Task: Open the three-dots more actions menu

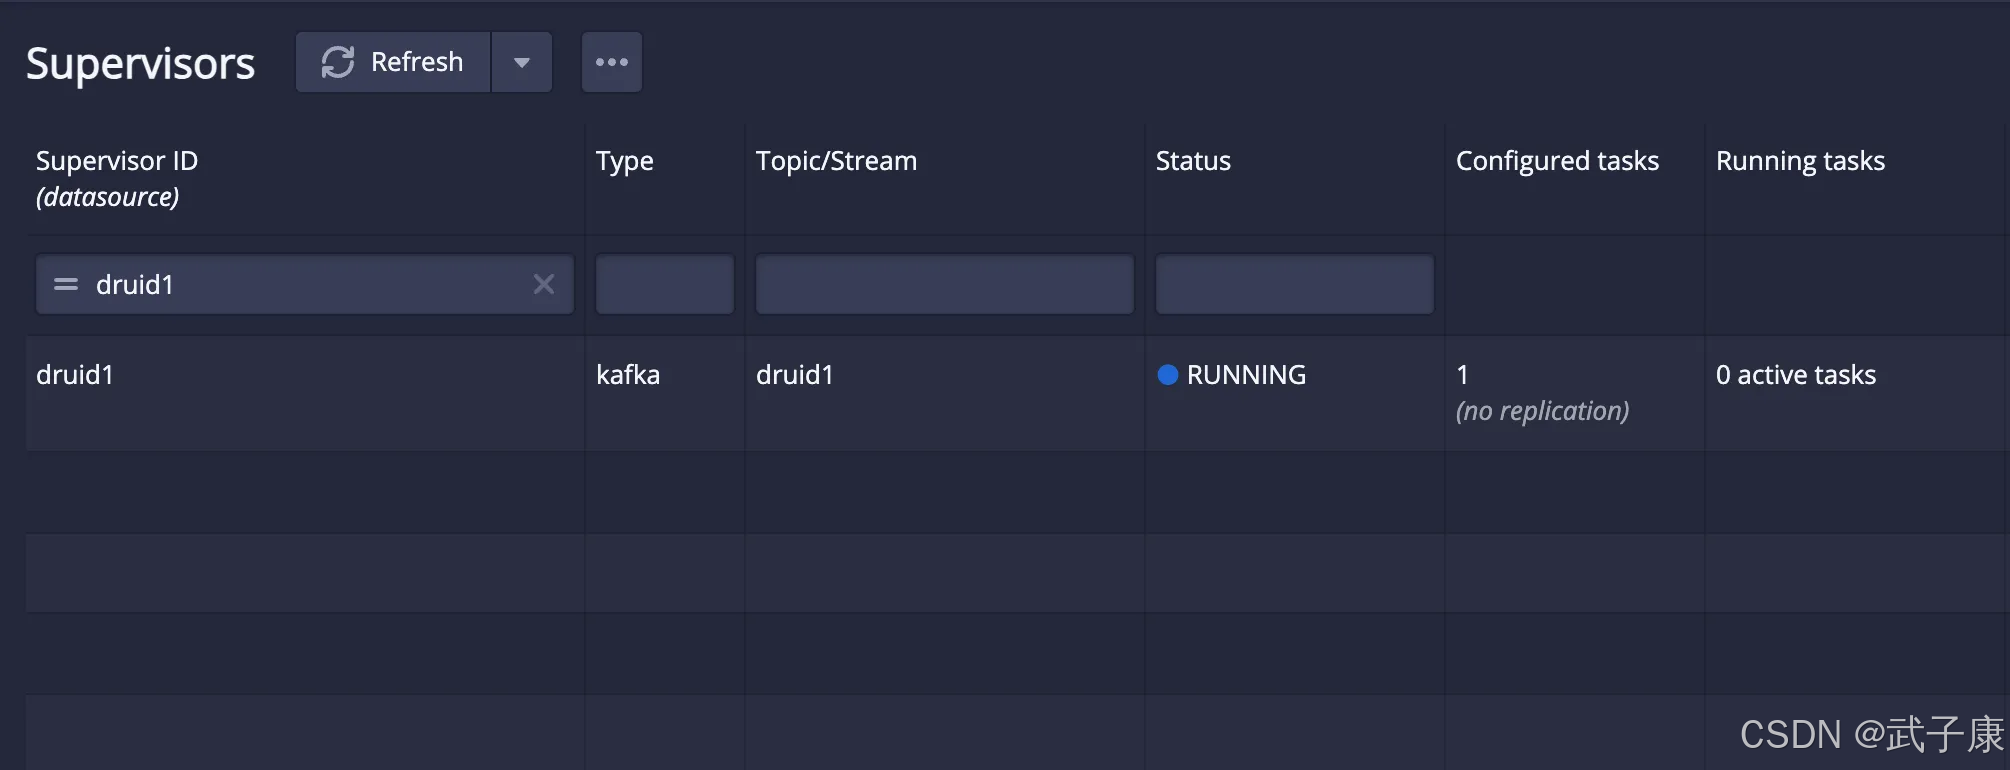Action: tap(611, 62)
